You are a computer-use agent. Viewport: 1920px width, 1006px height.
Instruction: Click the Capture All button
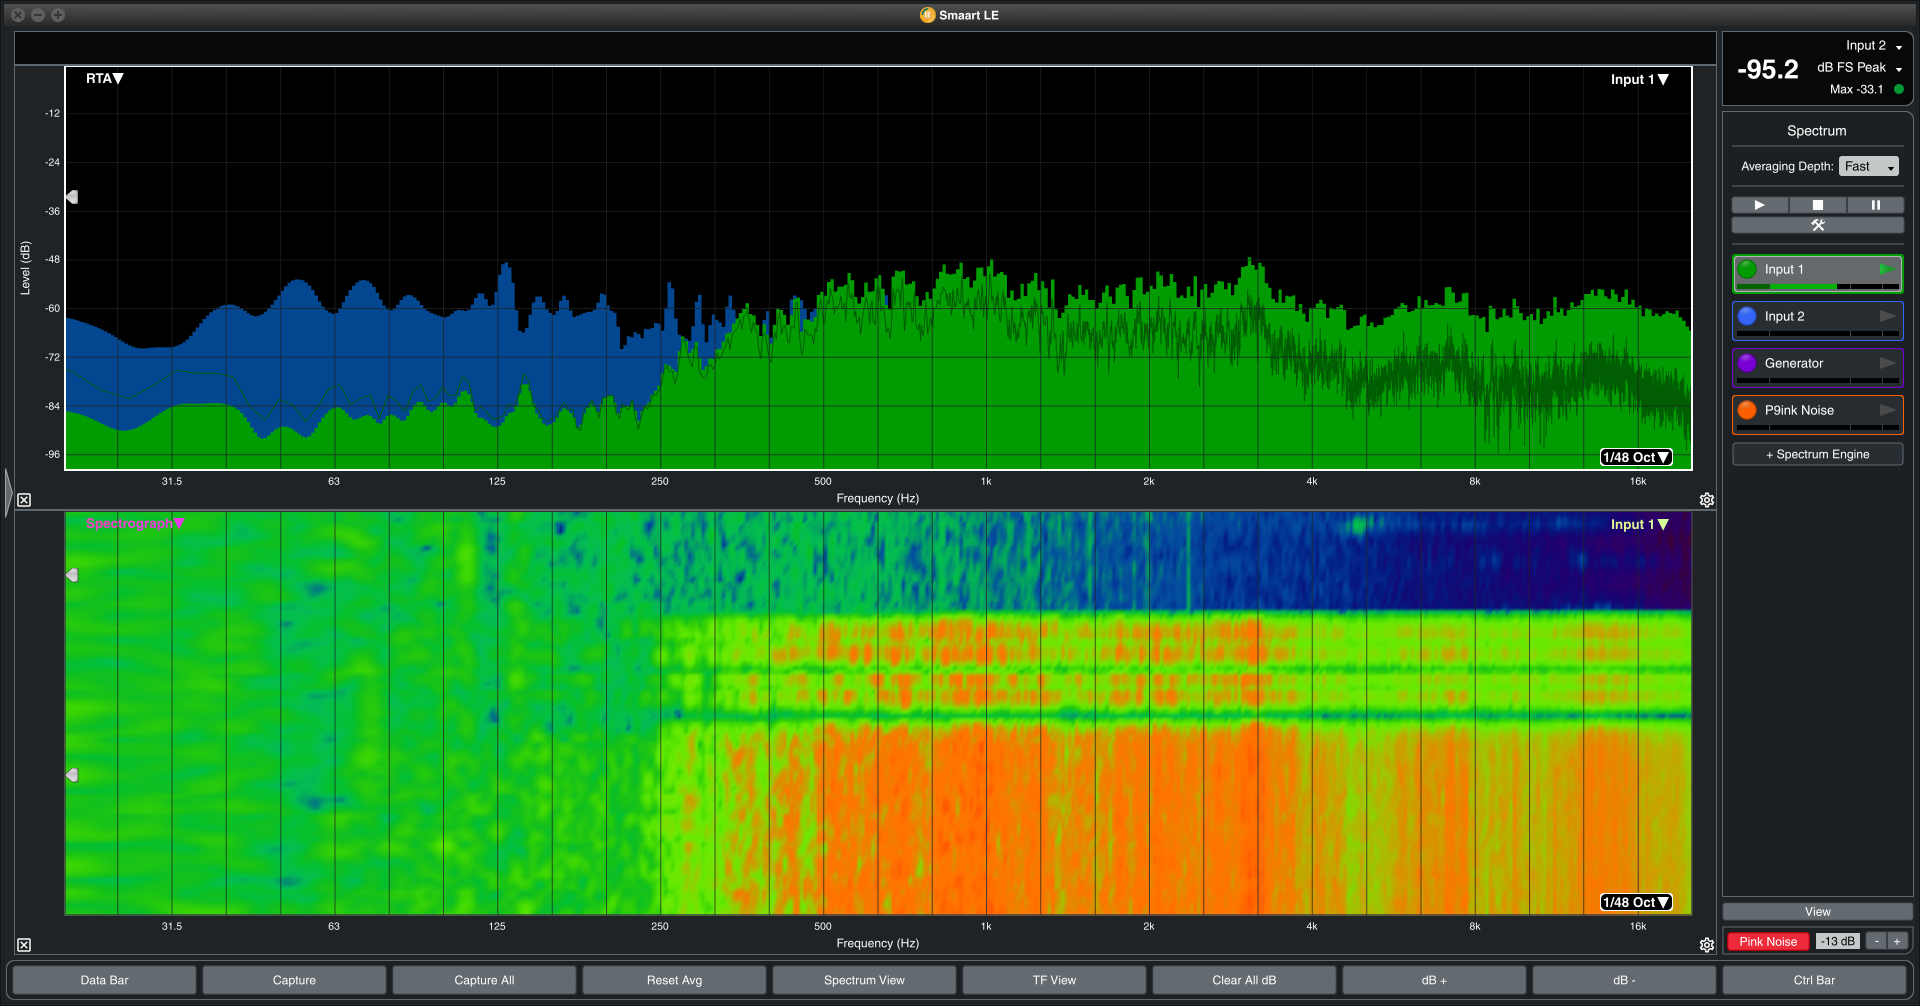(484, 980)
